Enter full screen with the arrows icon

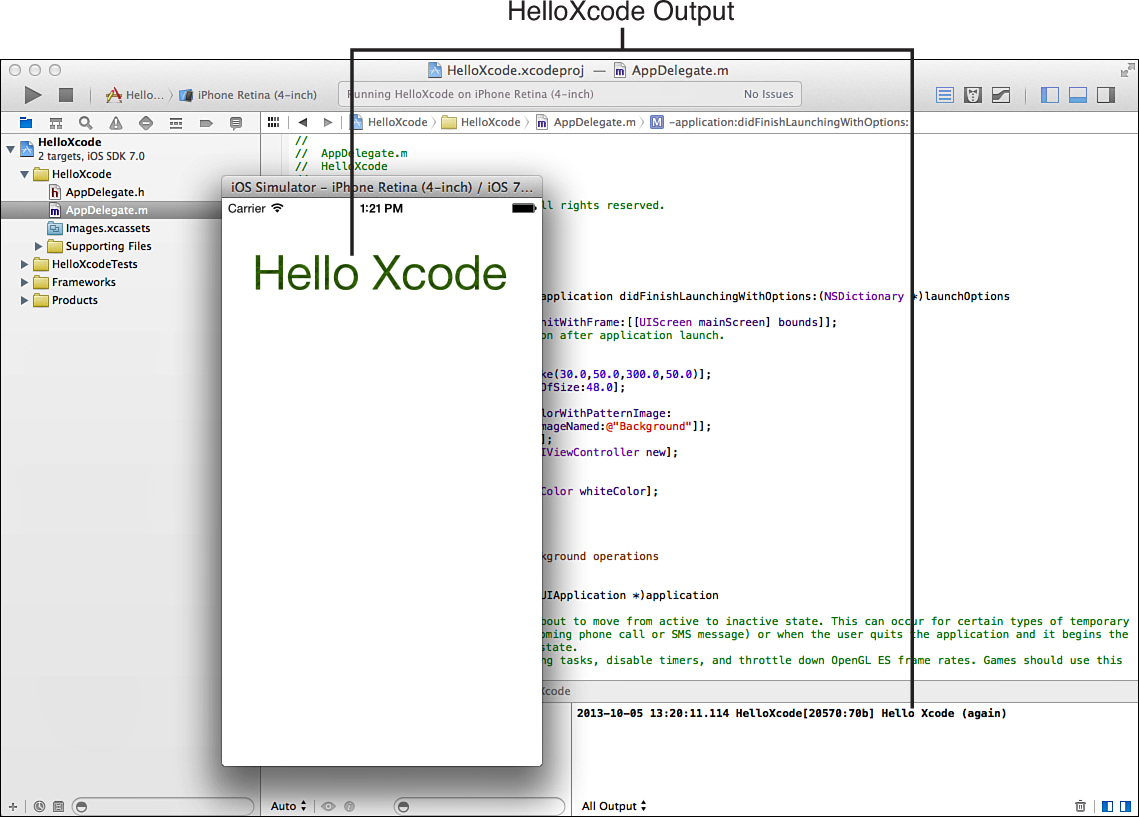[x=1127, y=70]
